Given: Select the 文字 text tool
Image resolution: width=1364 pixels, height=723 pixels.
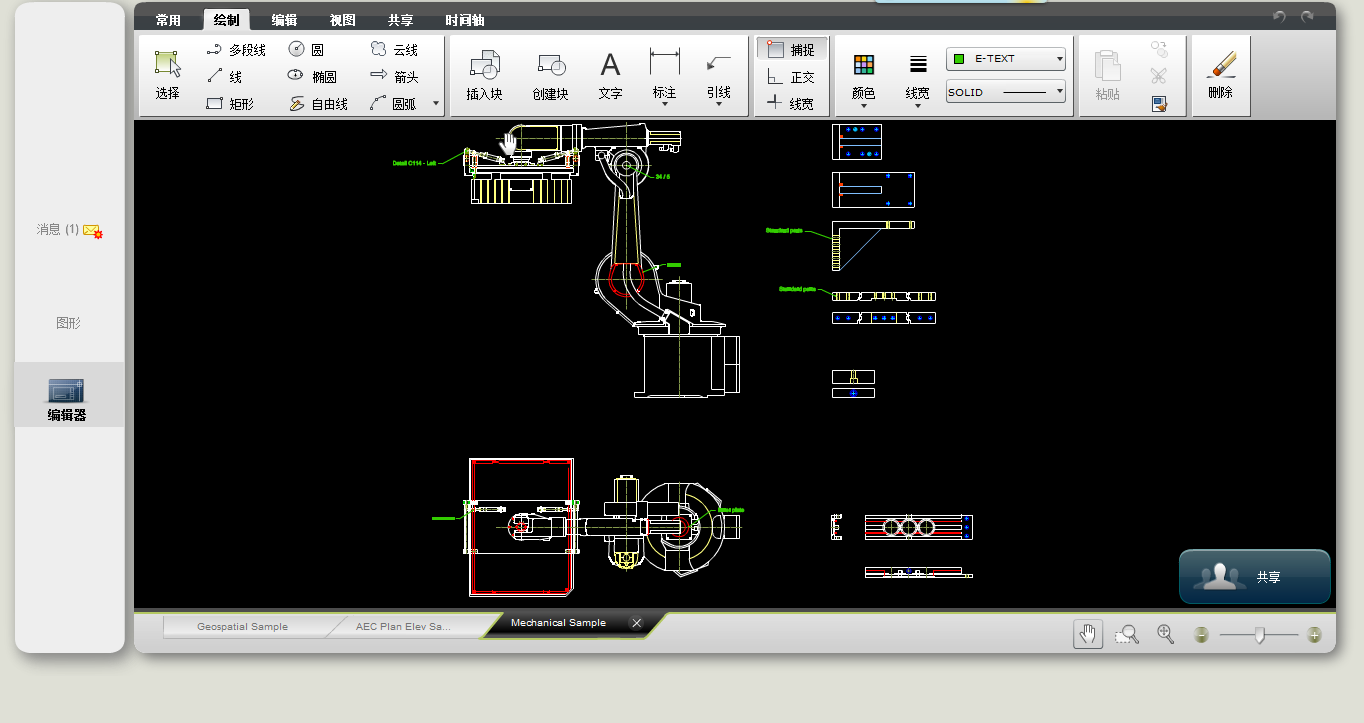Looking at the screenshot, I should click(x=610, y=76).
